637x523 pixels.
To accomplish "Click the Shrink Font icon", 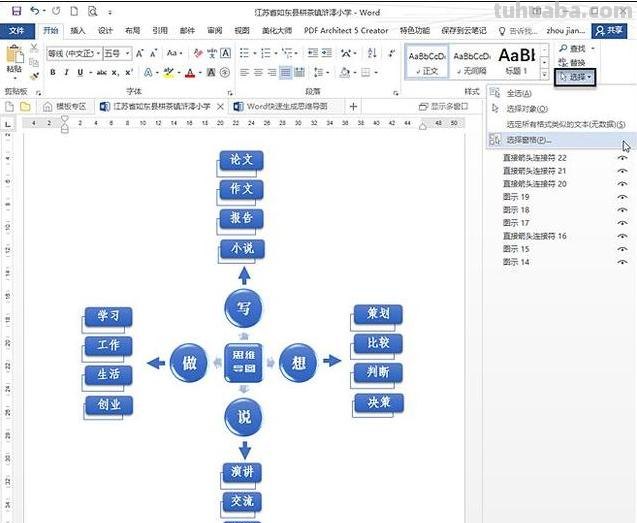I will coord(154,53).
